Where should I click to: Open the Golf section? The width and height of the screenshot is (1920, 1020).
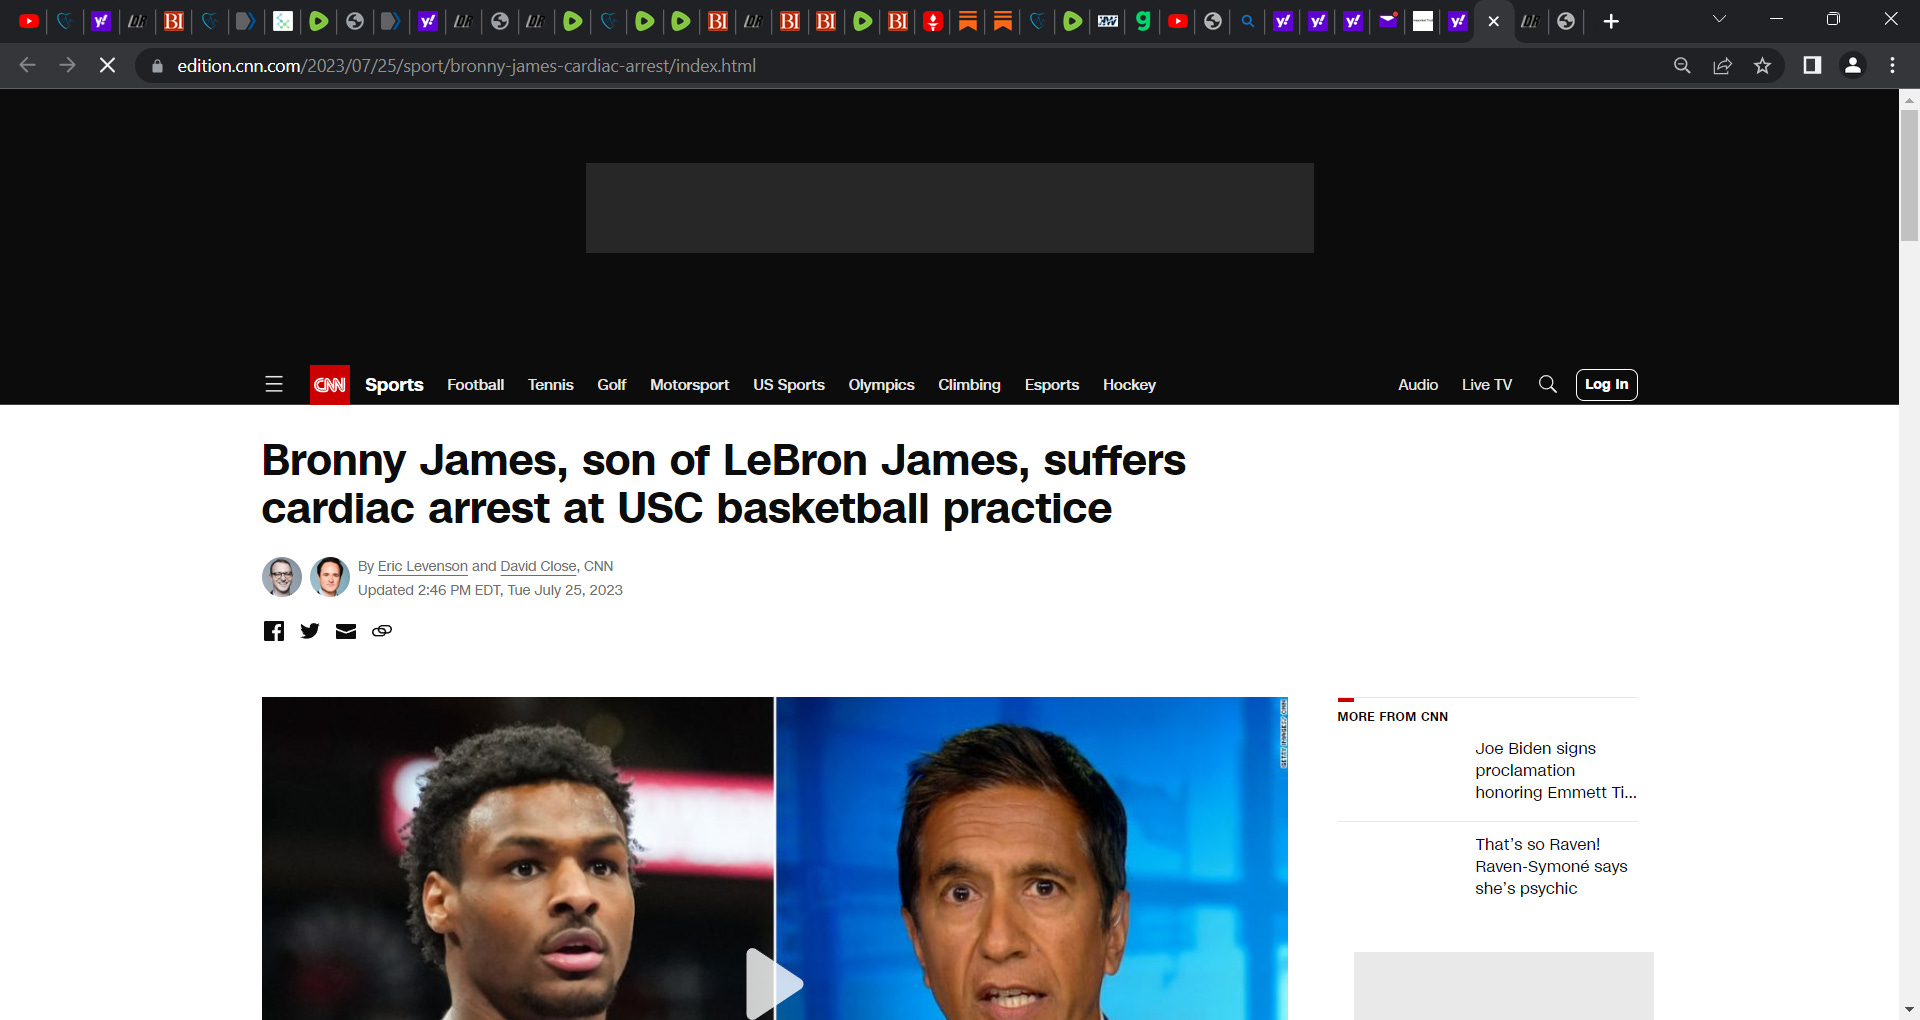tap(612, 385)
